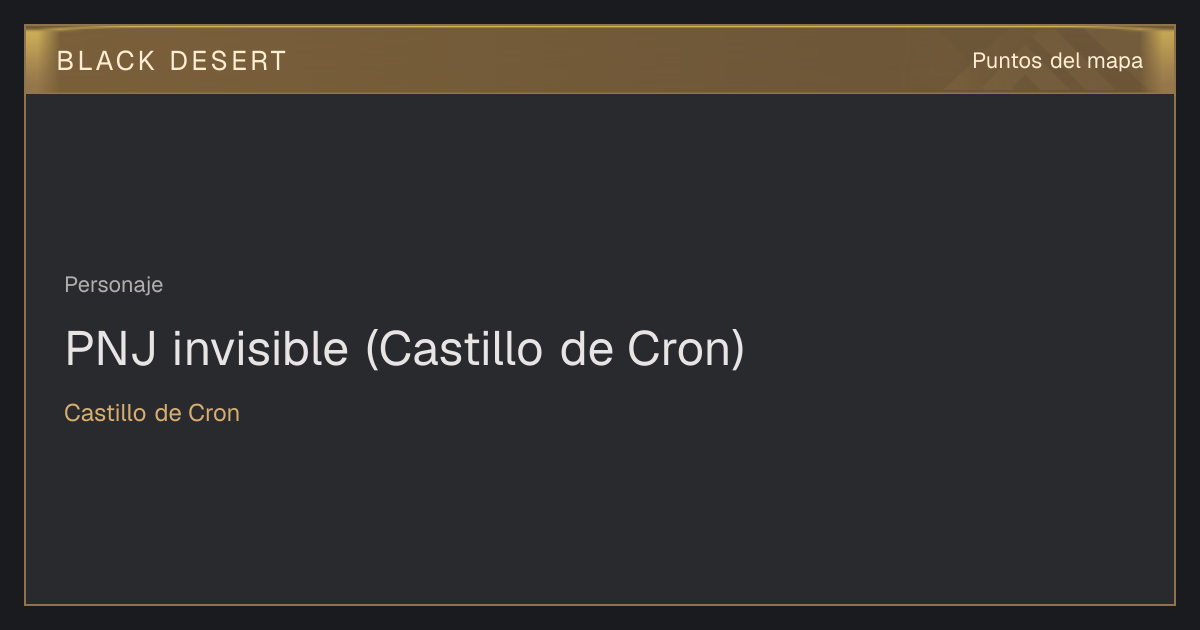This screenshot has height=630, width=1200.
Task: Click Cron in the gold subtitle
Action: (214, 413)
